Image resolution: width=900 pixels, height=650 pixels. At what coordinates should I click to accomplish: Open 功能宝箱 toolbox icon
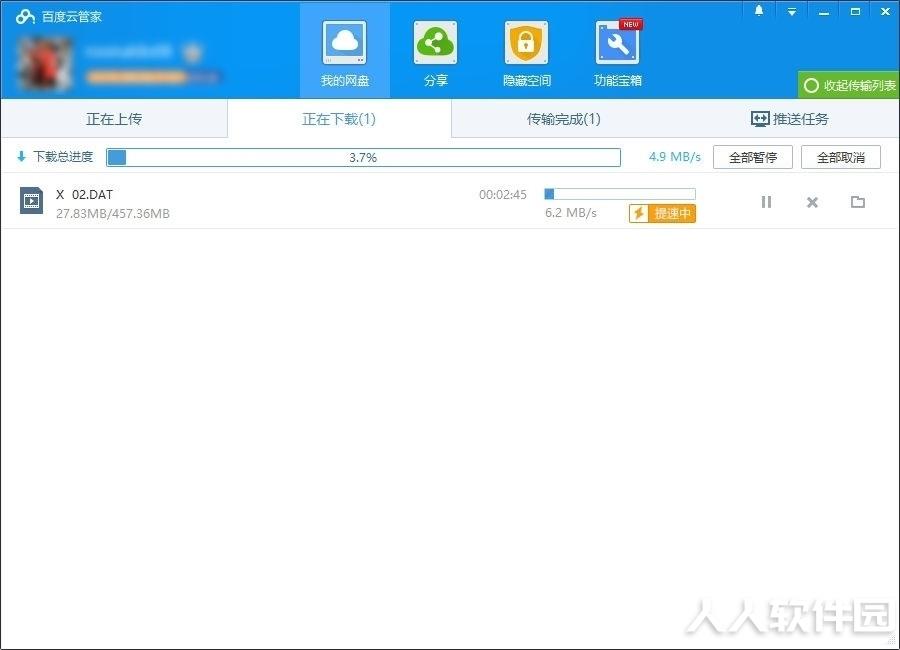(x=618, y=43)
